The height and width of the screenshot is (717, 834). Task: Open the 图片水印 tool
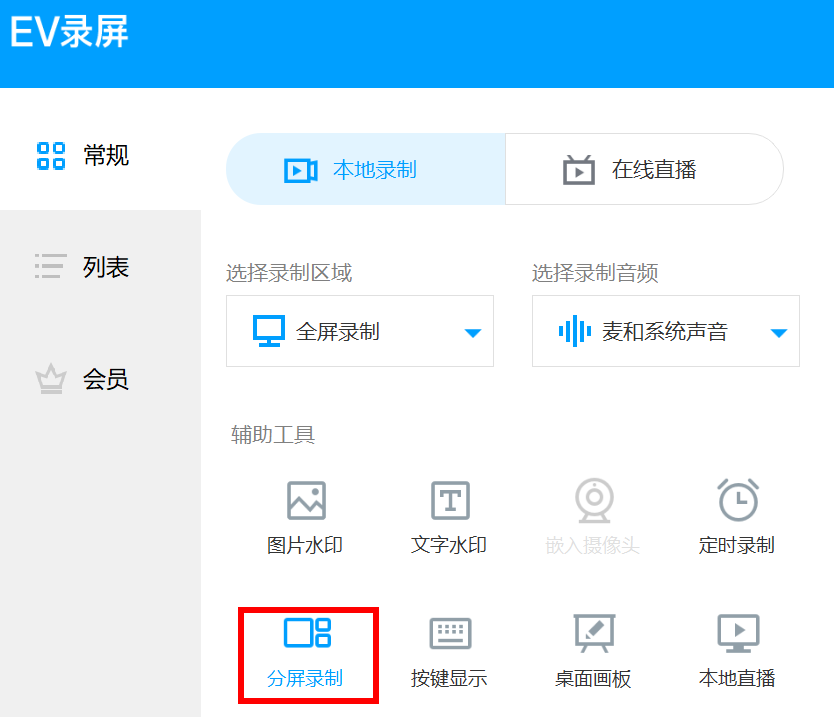point(305,518)
